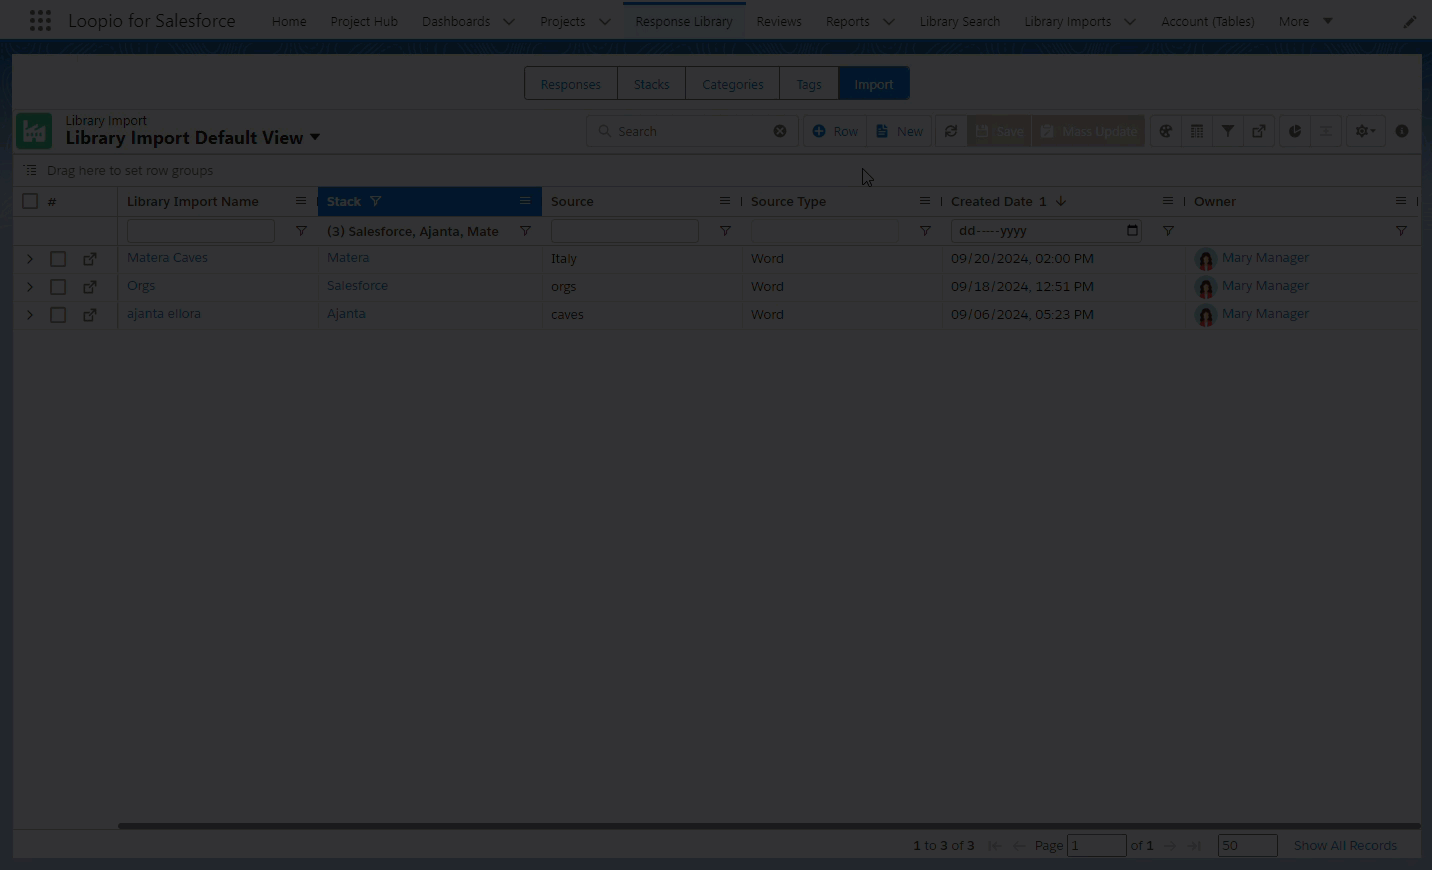Screen dimensions: 1432x870
Task: Open Owner column menu icon
Action: pyautogui.click(x=1401, y=201)
